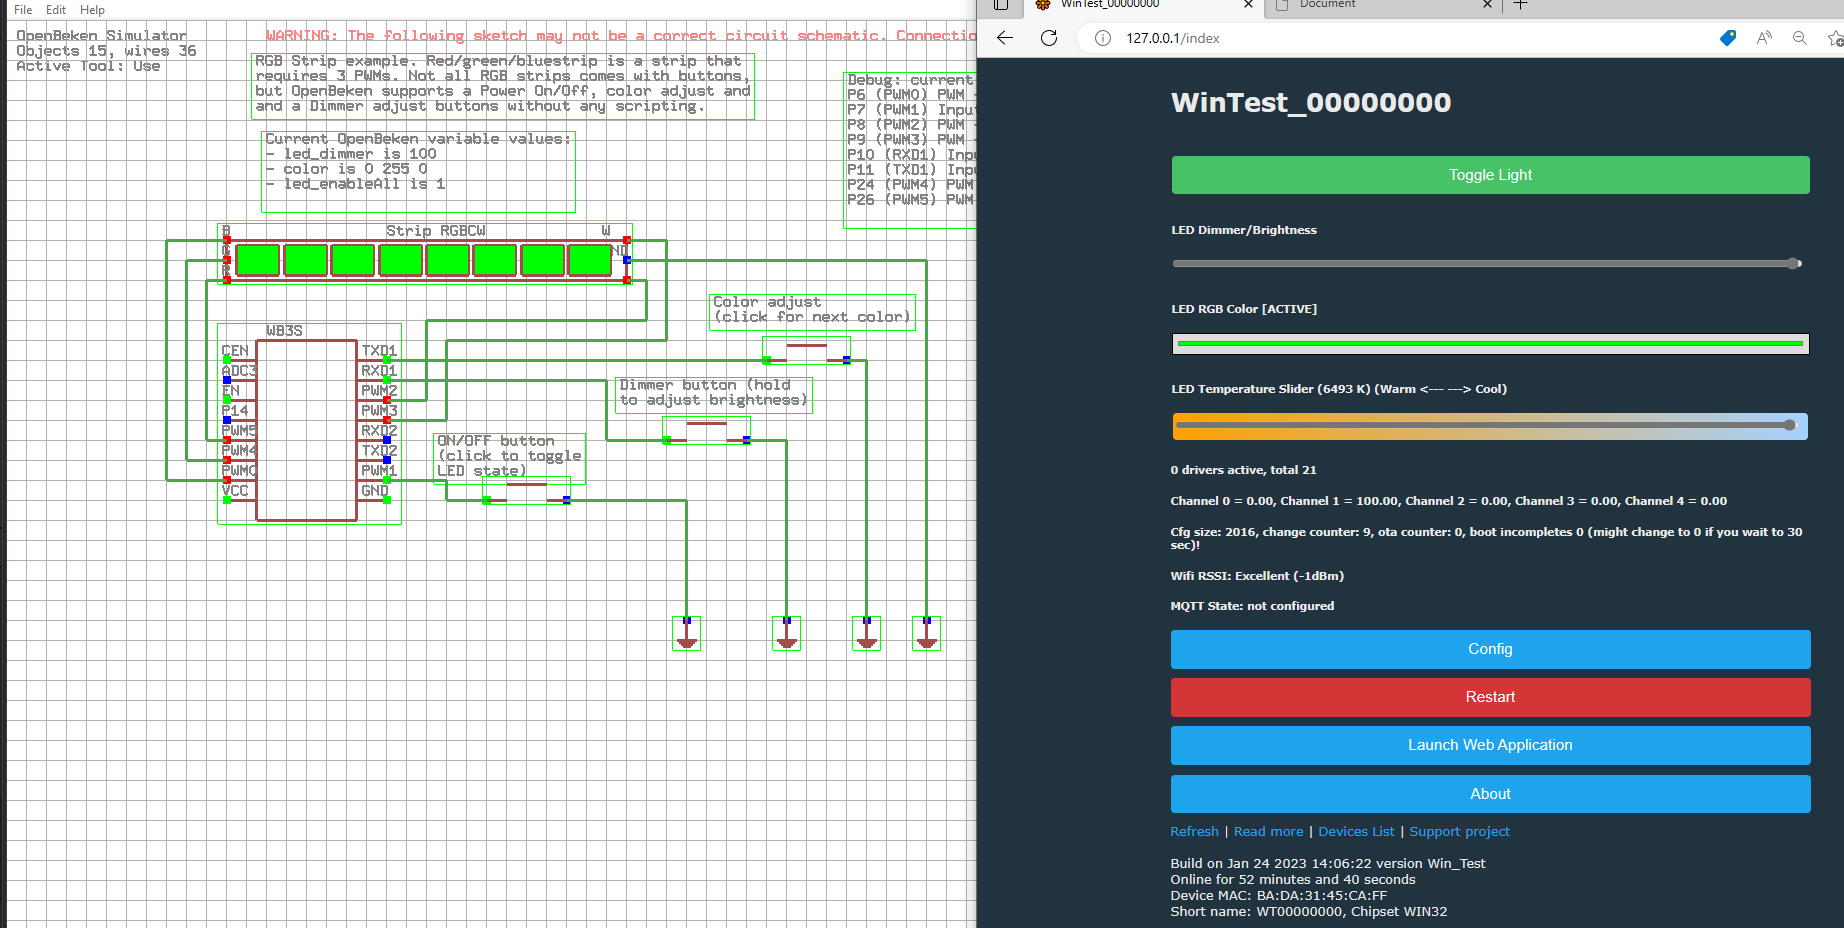
Task: Select the rightmost ground symbol in schematic
Action: (x=927, y=633)
